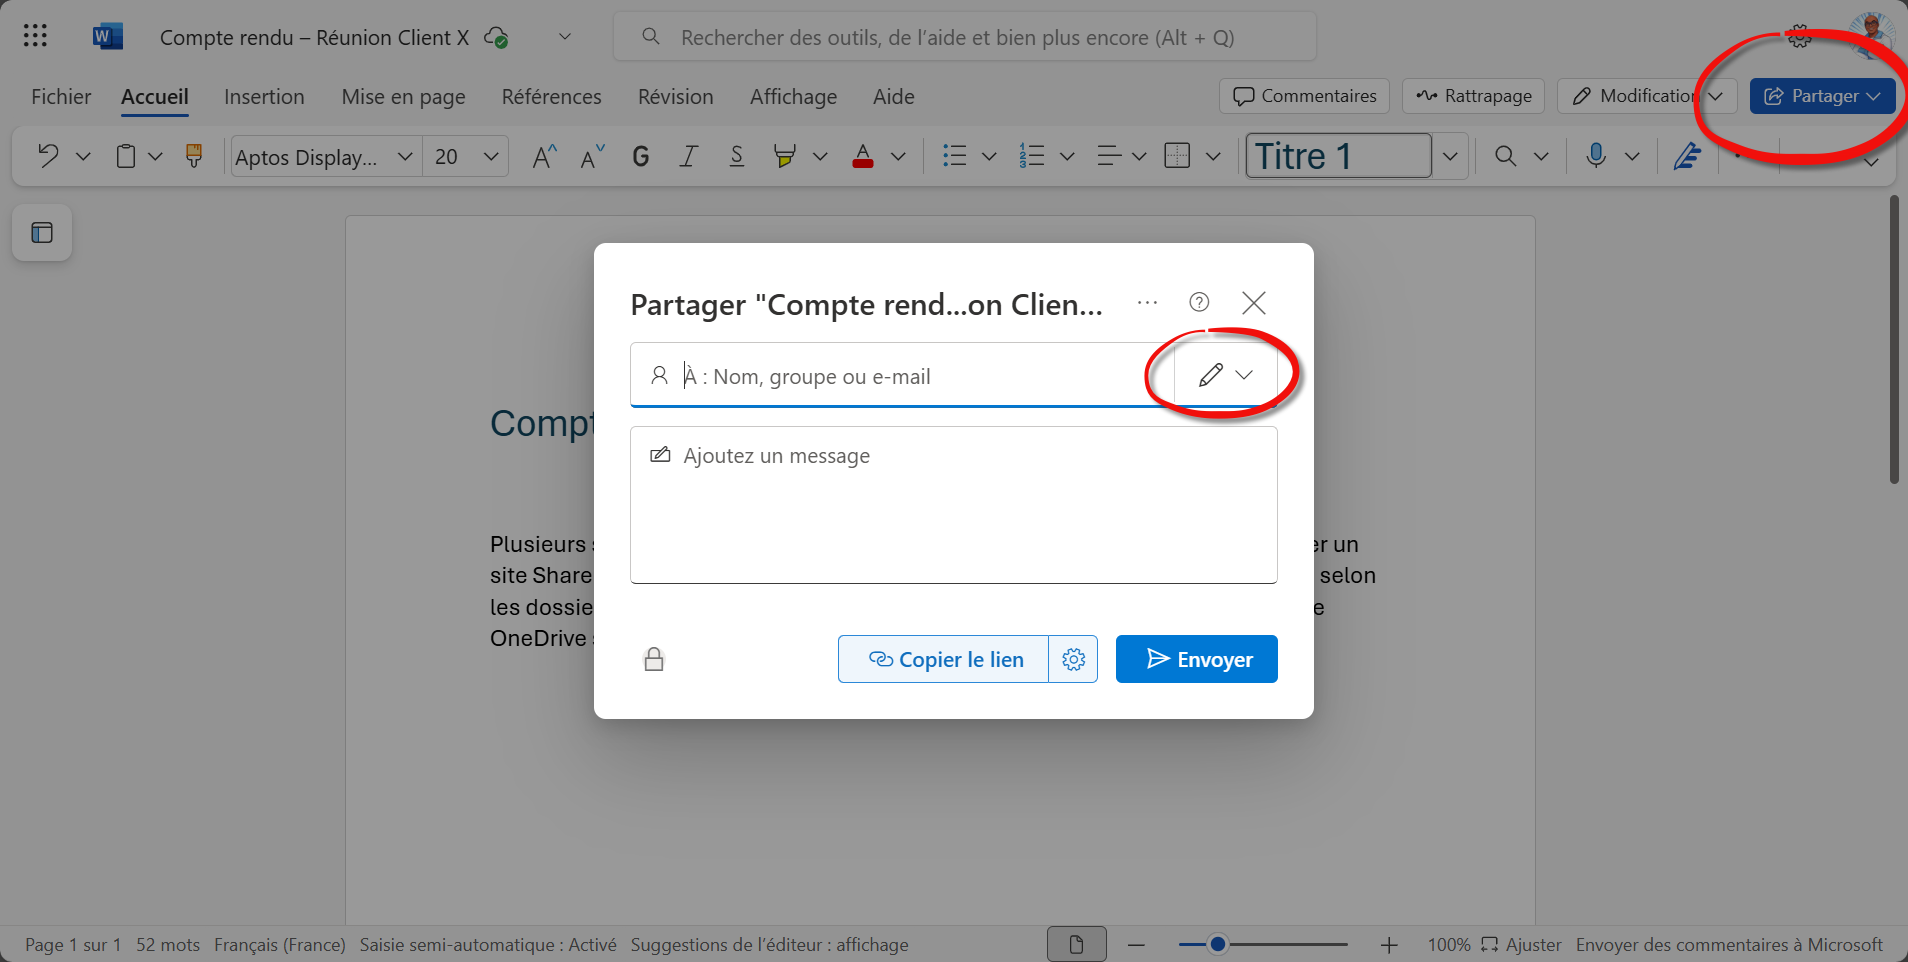
Task: Open the Insertion ribbon tab
Action: pos(264,97)
